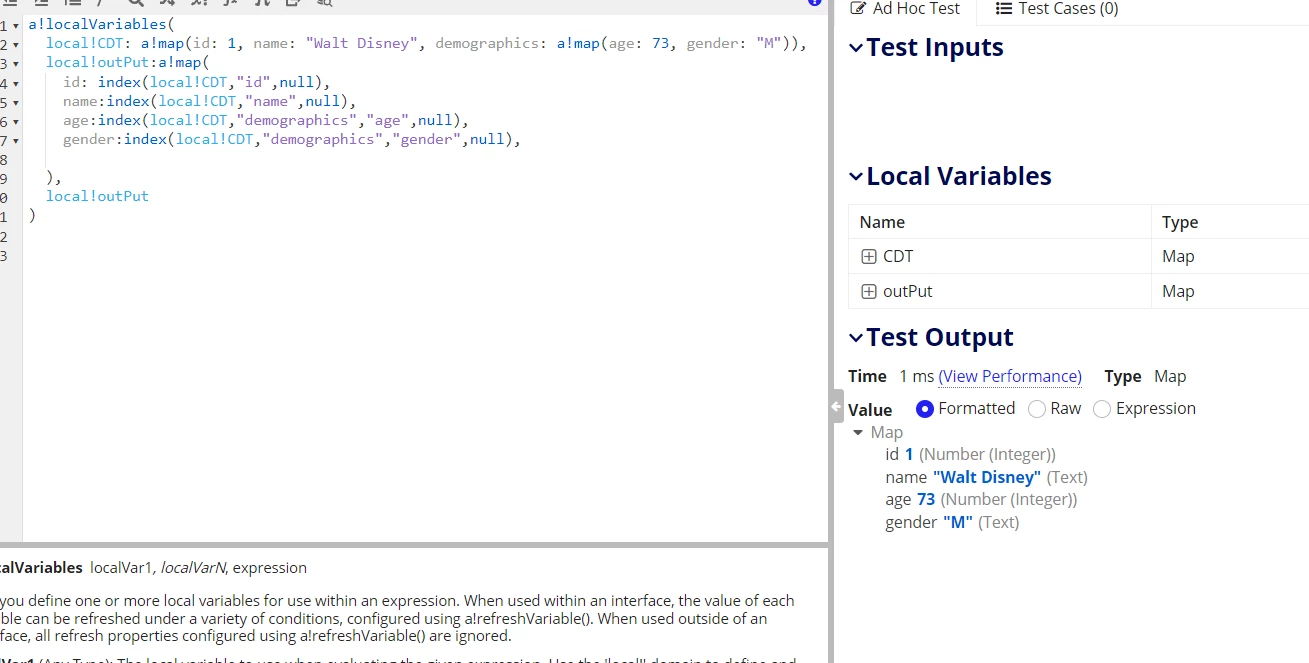Place cursor on "Walt Disney" string in code

(362, 44)
